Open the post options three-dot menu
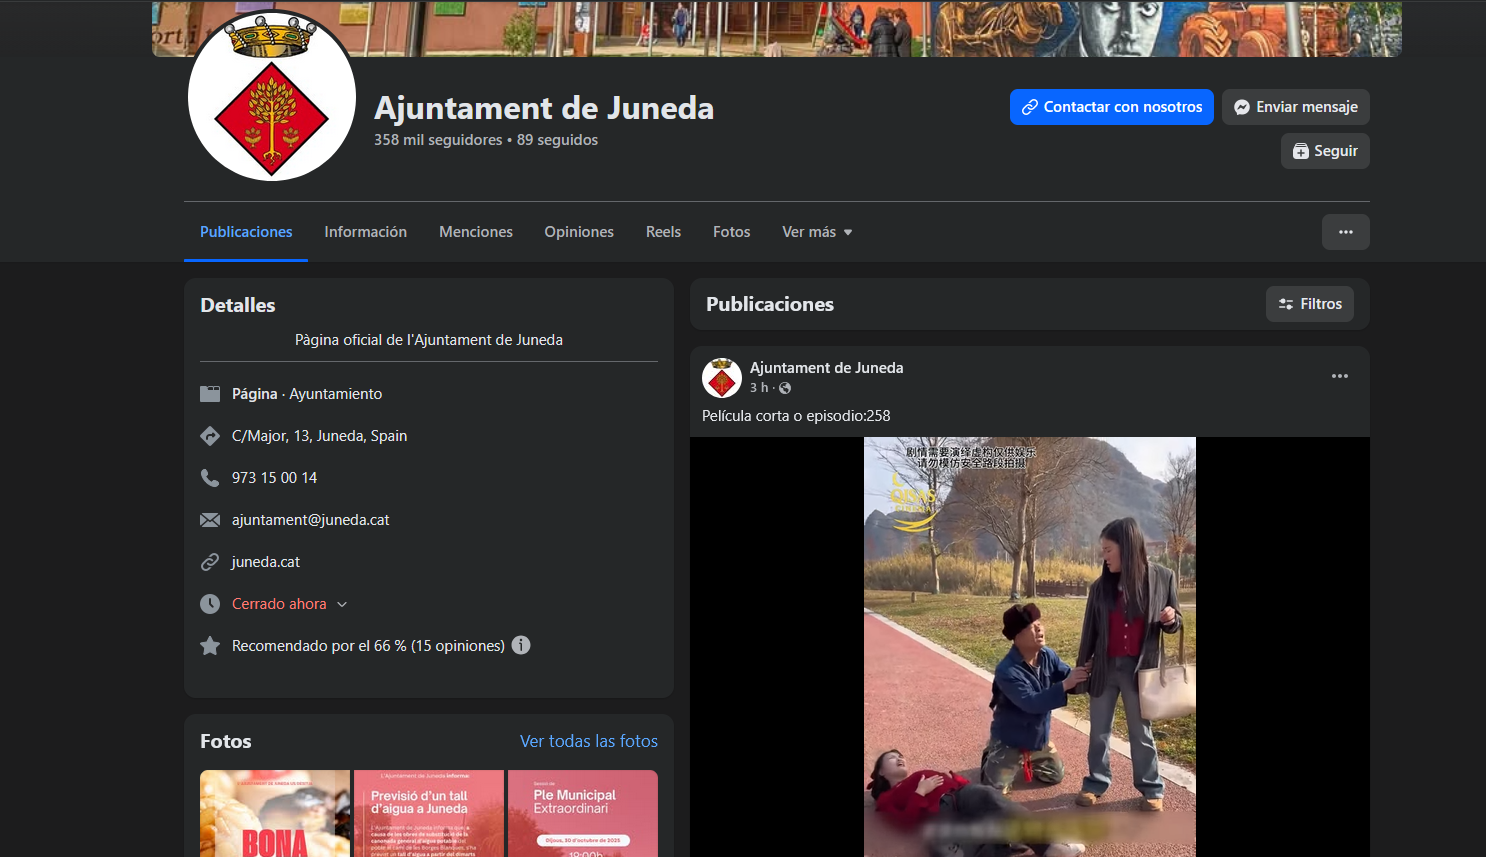 point(1339,376)
